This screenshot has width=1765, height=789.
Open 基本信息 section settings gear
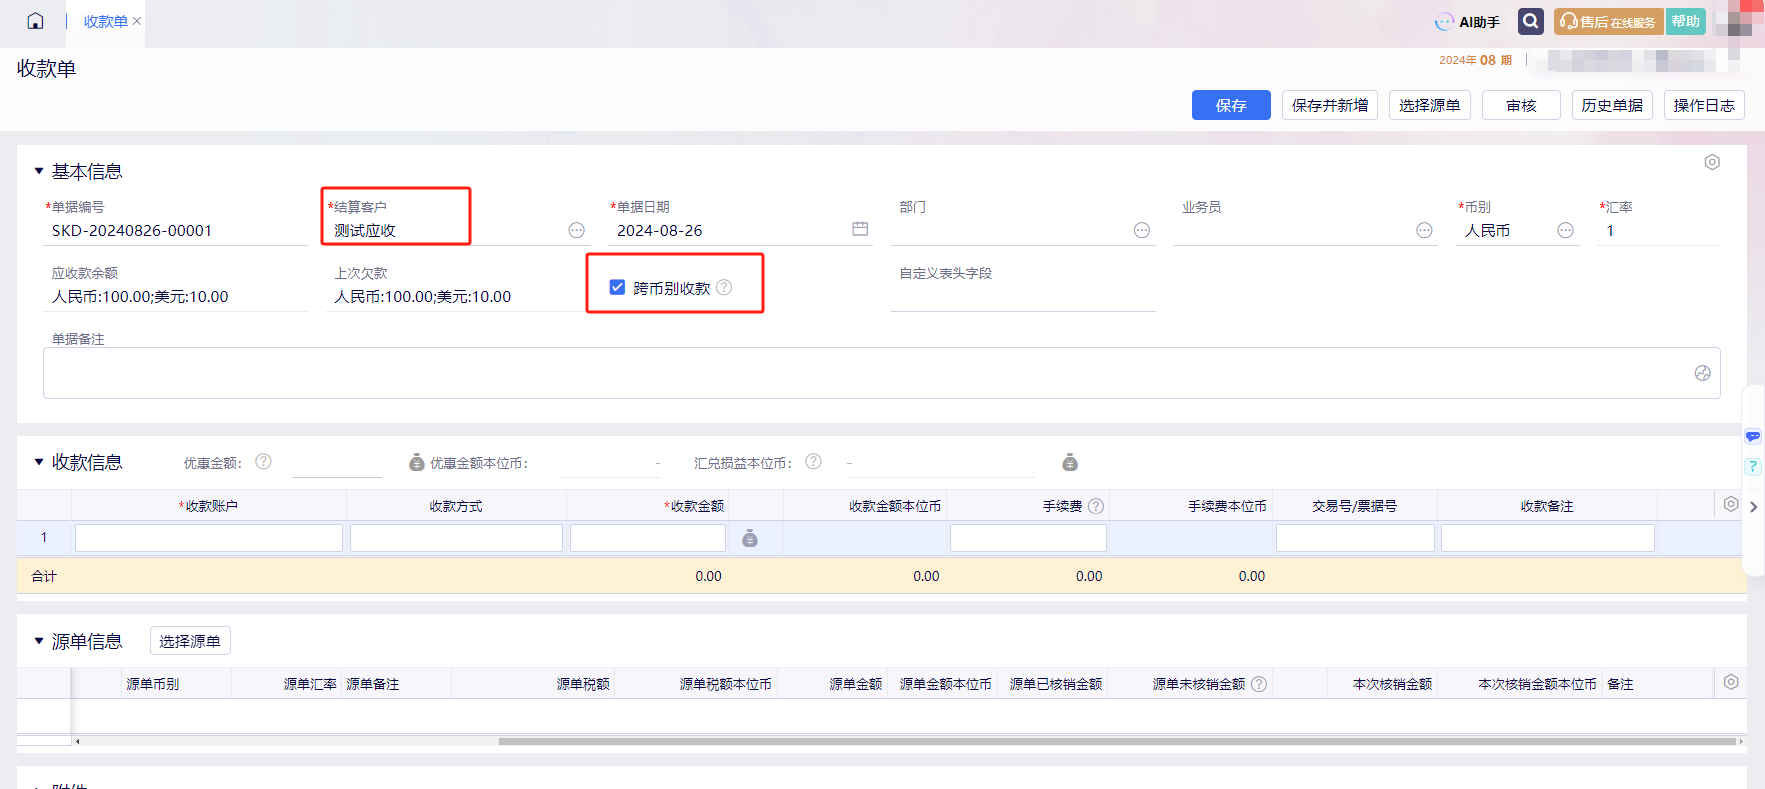tap(1712, 162)
